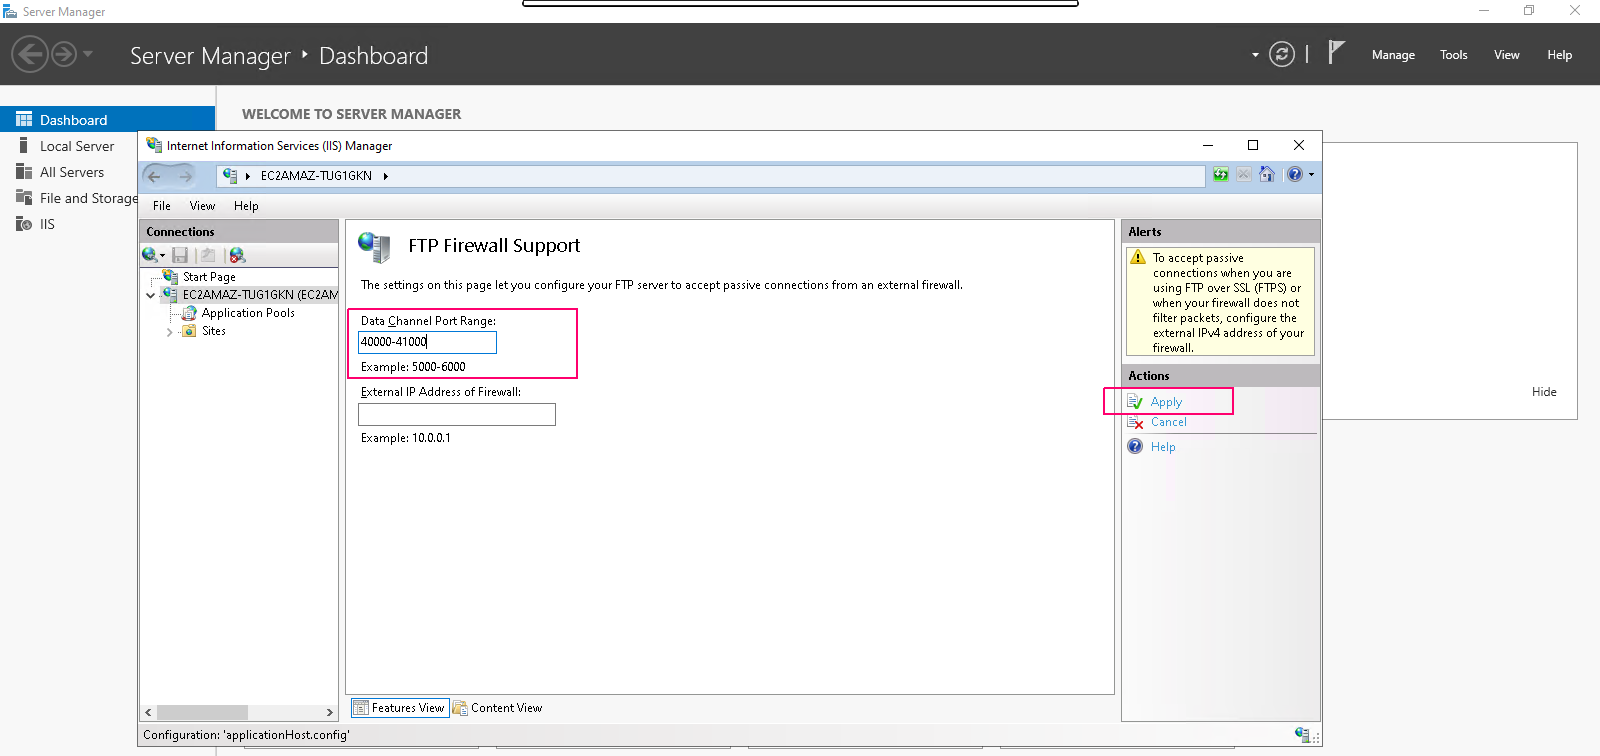Click Server Manager refresh icon

point(1282,54)
